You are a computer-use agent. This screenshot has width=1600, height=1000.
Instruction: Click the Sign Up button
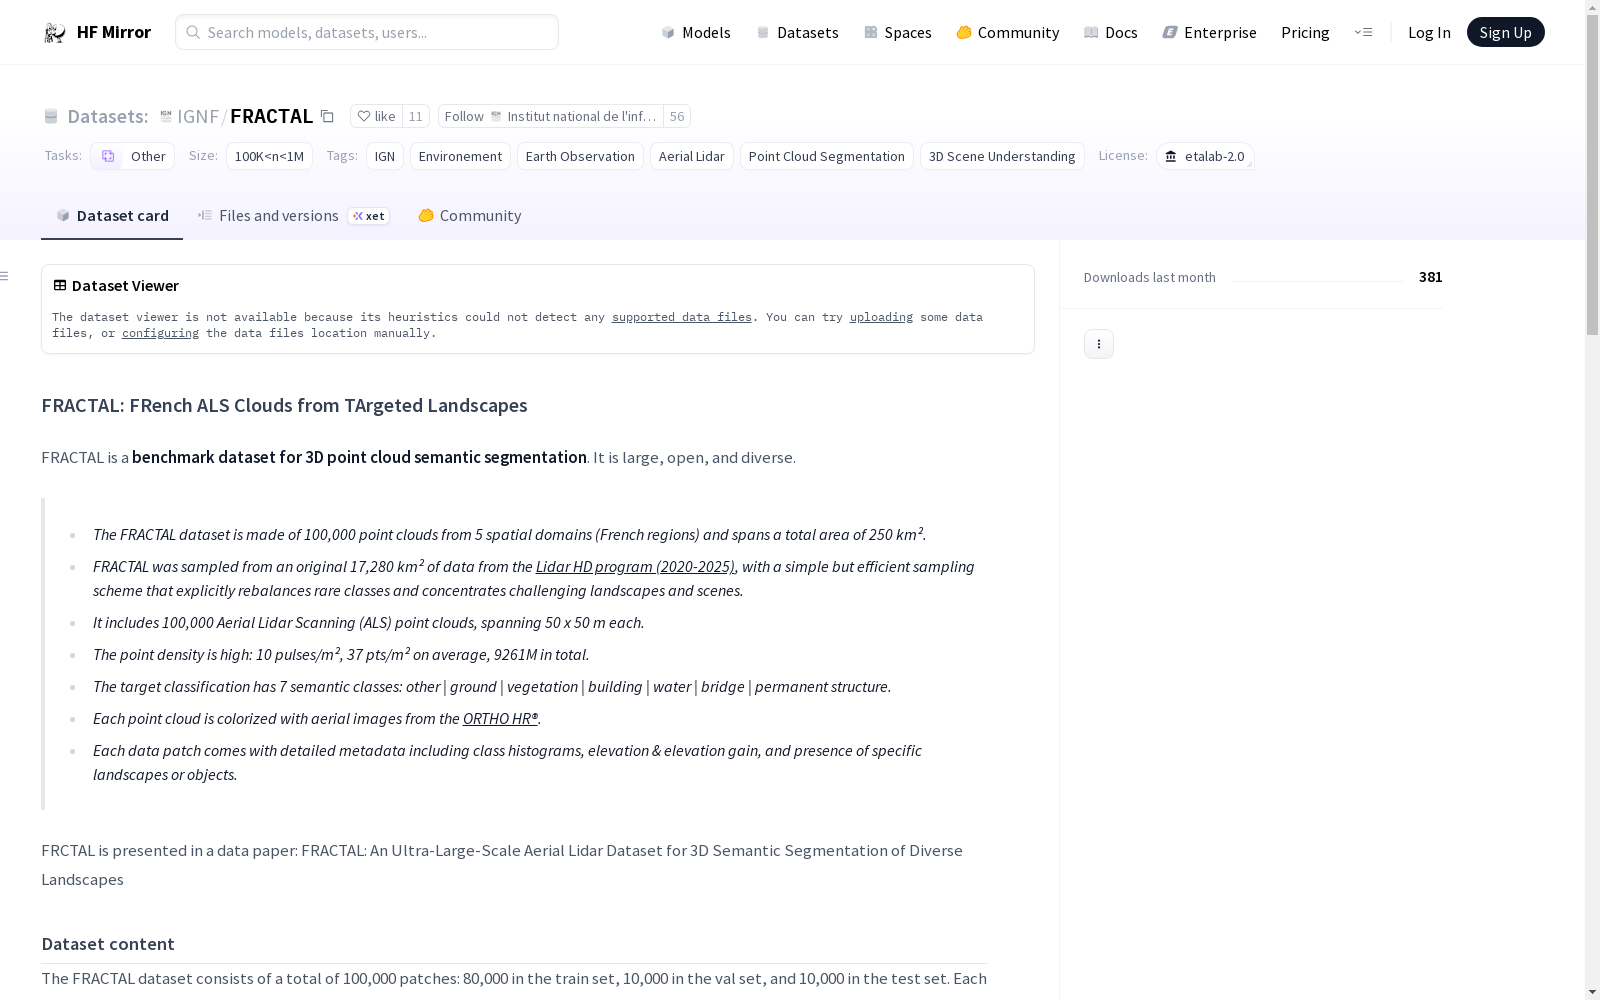coord(1505,32)
